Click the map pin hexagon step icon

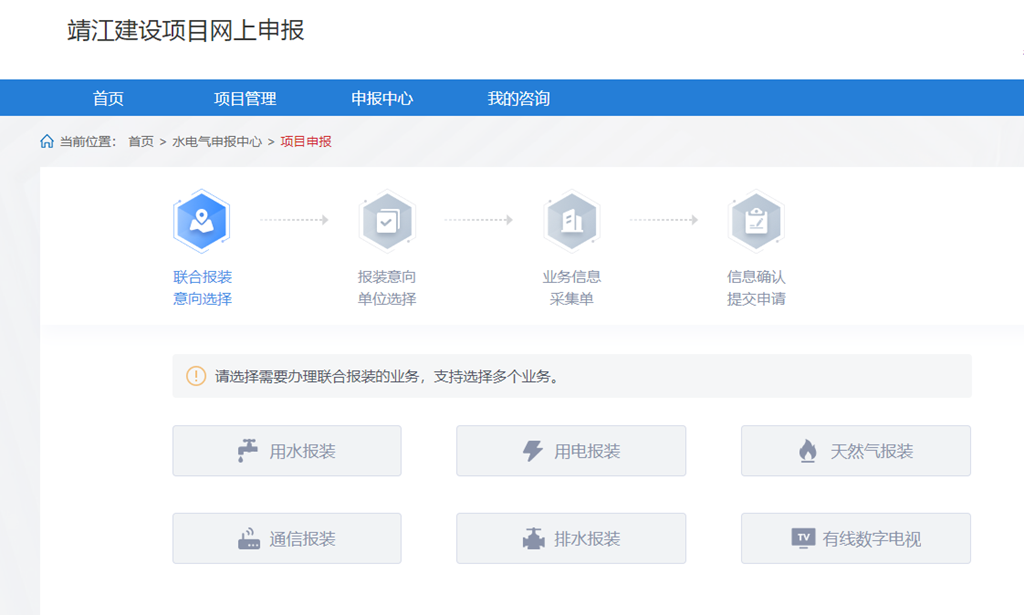pos(201,221)
